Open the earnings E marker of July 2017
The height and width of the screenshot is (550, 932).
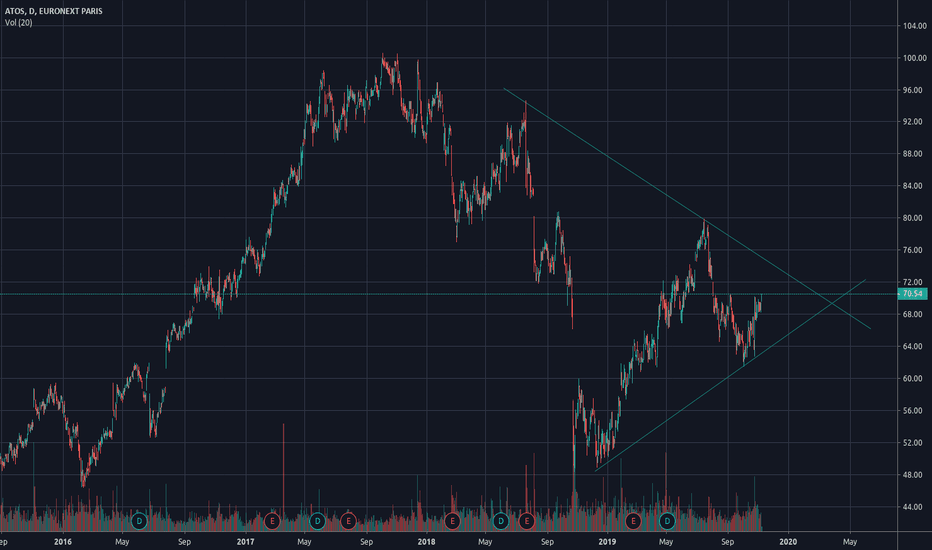coord(348,521)
